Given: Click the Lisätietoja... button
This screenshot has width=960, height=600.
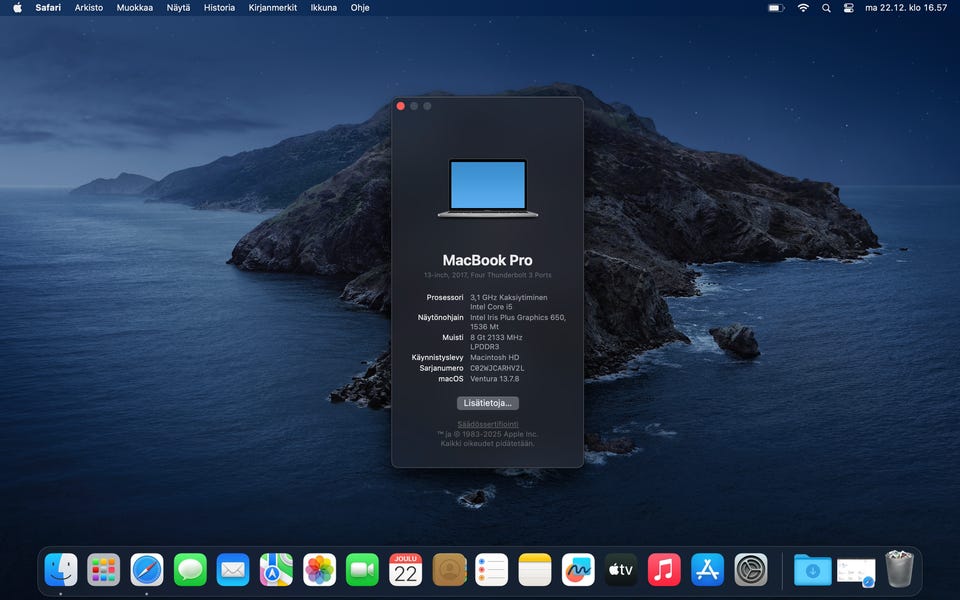Looking at the screenshot, I should 488,403.
